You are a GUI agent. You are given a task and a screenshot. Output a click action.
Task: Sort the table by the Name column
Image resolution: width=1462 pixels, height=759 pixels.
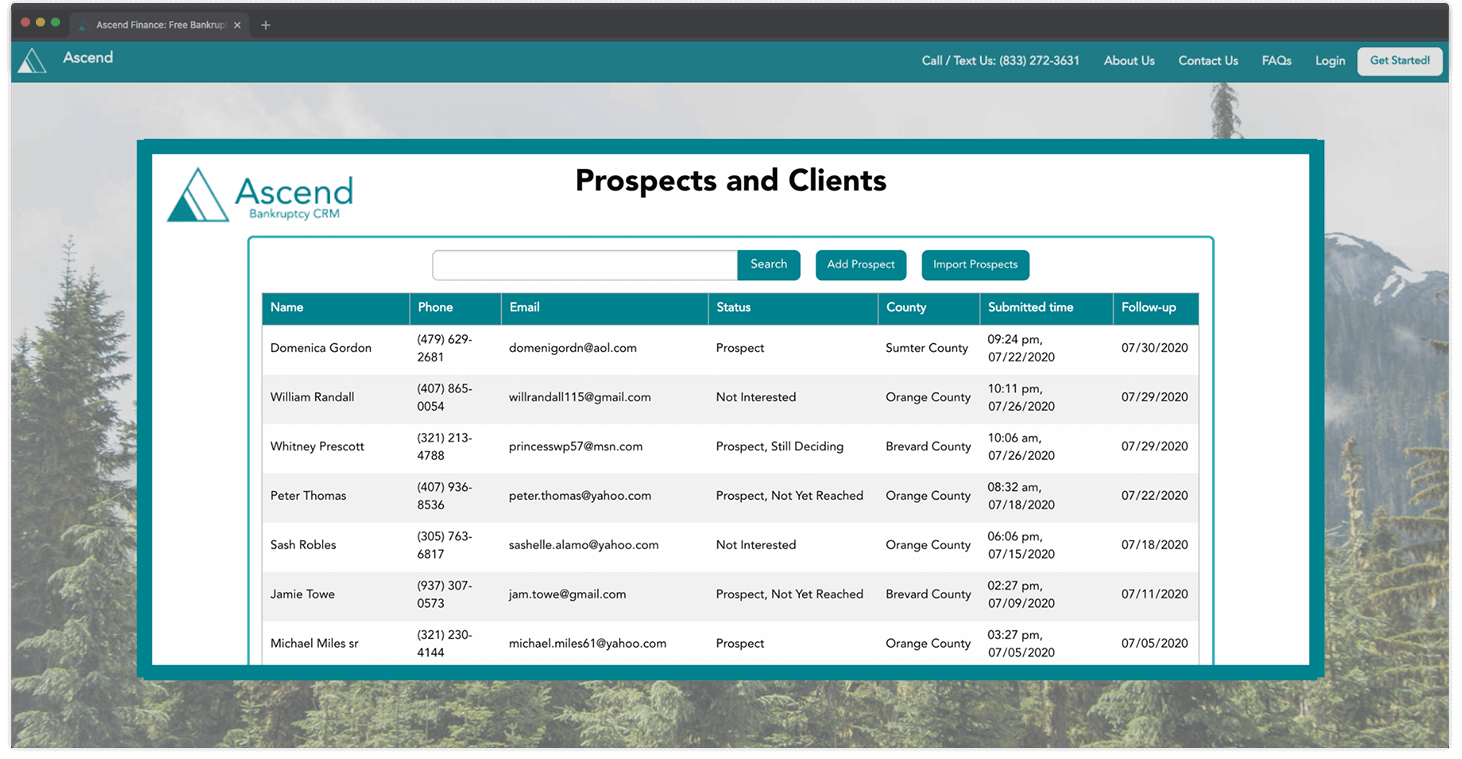[x=287, y=307]
